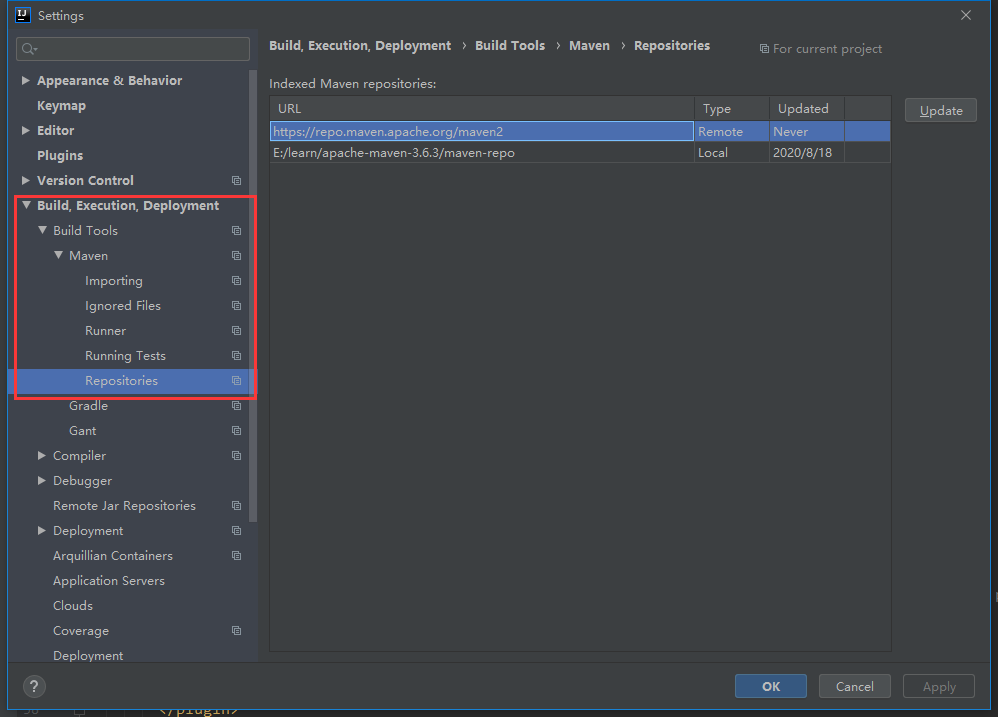
Task: Open the help question mark button
Action: coord(34,686)
